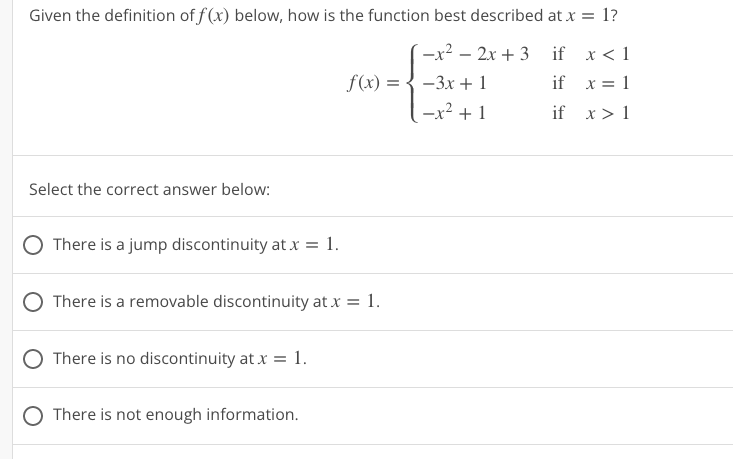Mark the not enough information radio button
This screenshot has height=459, width=733.
pyautogui.click(x=33, y=416)
